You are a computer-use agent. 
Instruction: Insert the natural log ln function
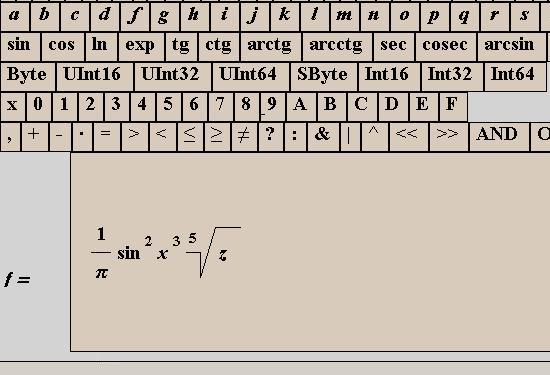(x=101, y=47)
